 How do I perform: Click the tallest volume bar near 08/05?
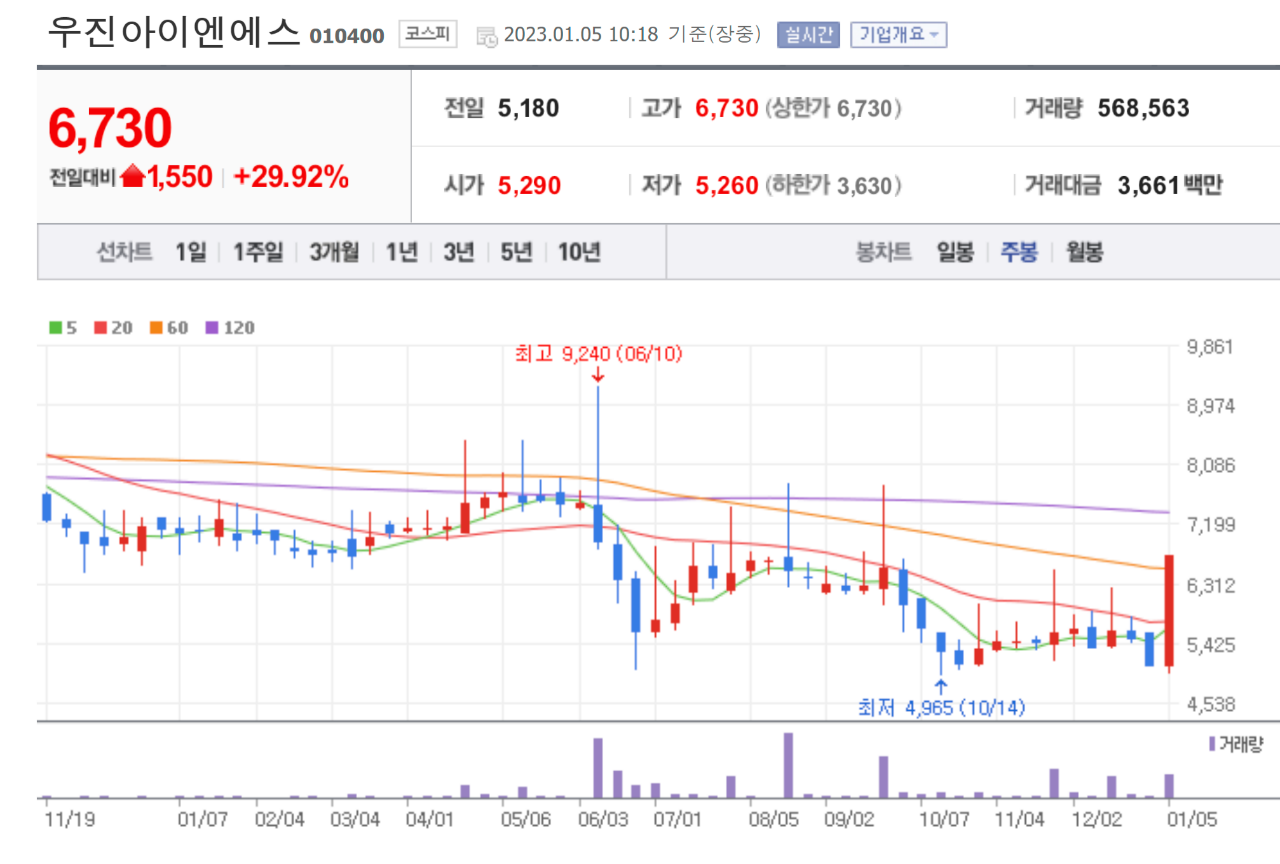pos(788,765)
